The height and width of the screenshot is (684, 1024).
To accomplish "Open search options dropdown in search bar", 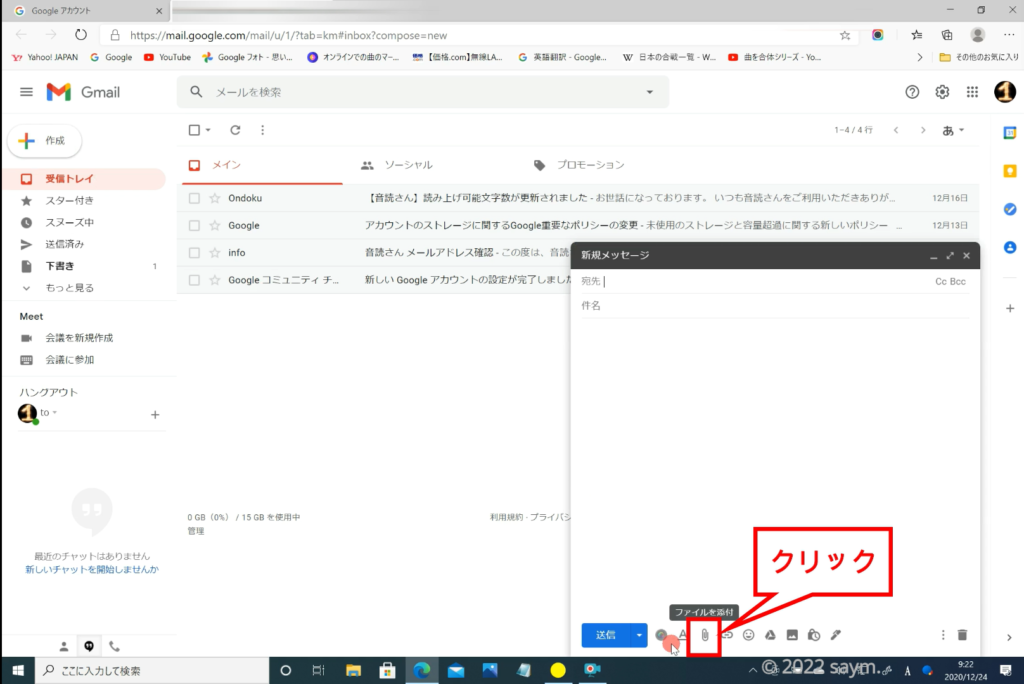I will click(x=650, y=92).
